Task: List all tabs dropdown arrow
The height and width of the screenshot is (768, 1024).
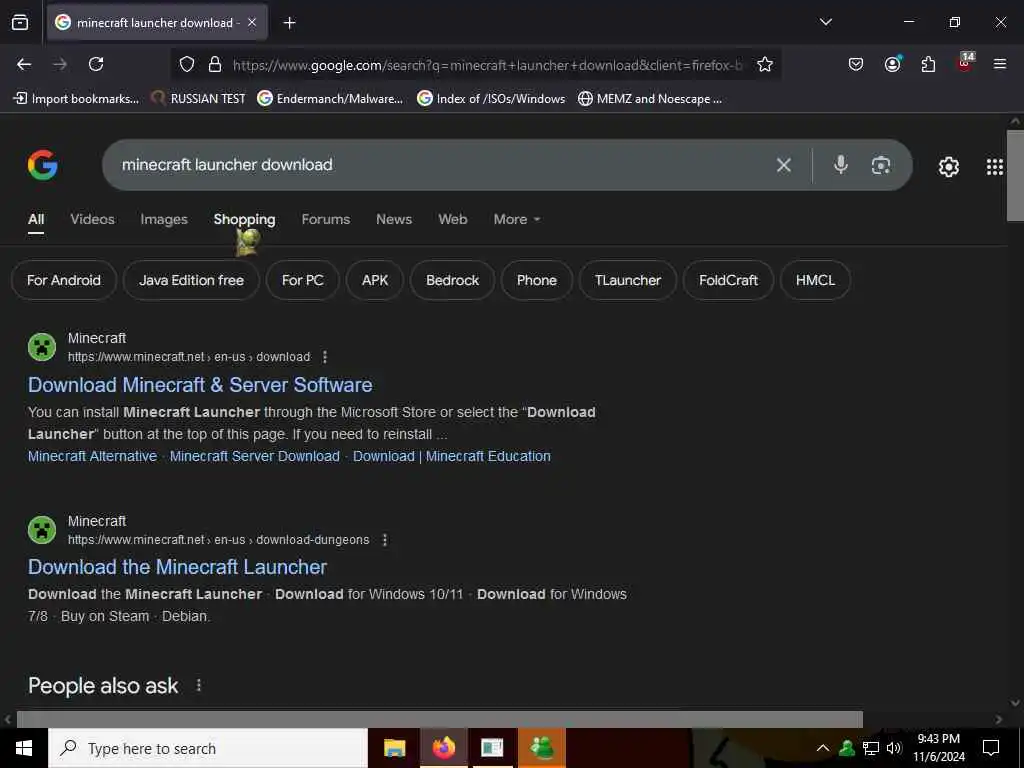Action: point(825,22)
